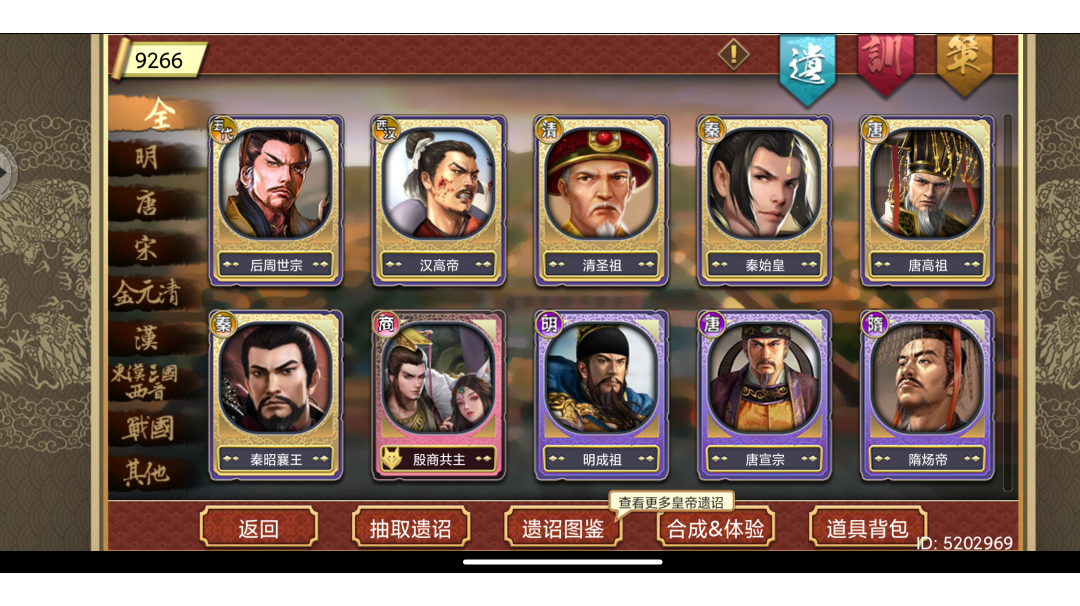This screenshot has width=1080, height=606.
Task: Expand the left edge arrow handle
Action: (6, 172)
